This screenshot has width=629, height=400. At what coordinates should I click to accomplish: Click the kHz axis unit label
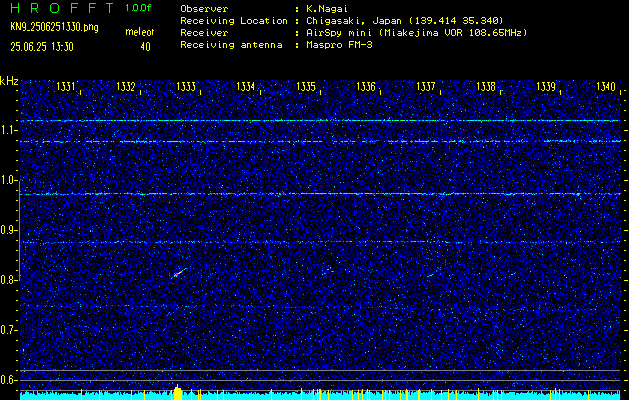pos(9,81)
